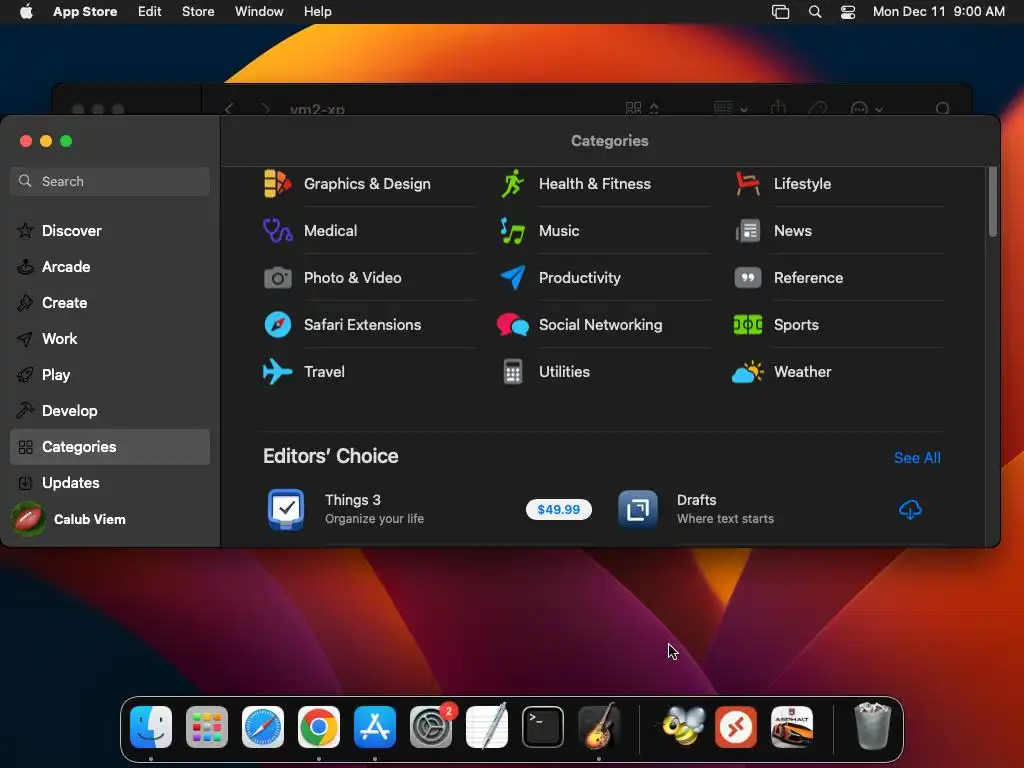Open Asphalt game from the Dock
The height and width of the screenshot is (768, 1024).
point(792,727)
